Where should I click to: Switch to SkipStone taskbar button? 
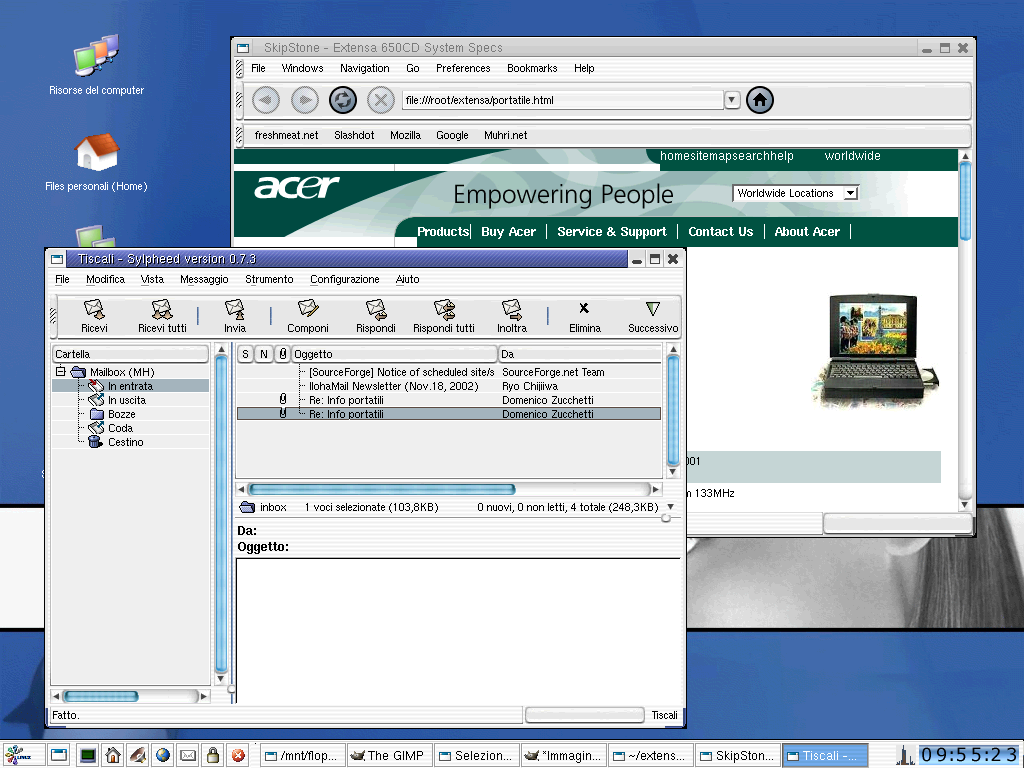[737, 756]
